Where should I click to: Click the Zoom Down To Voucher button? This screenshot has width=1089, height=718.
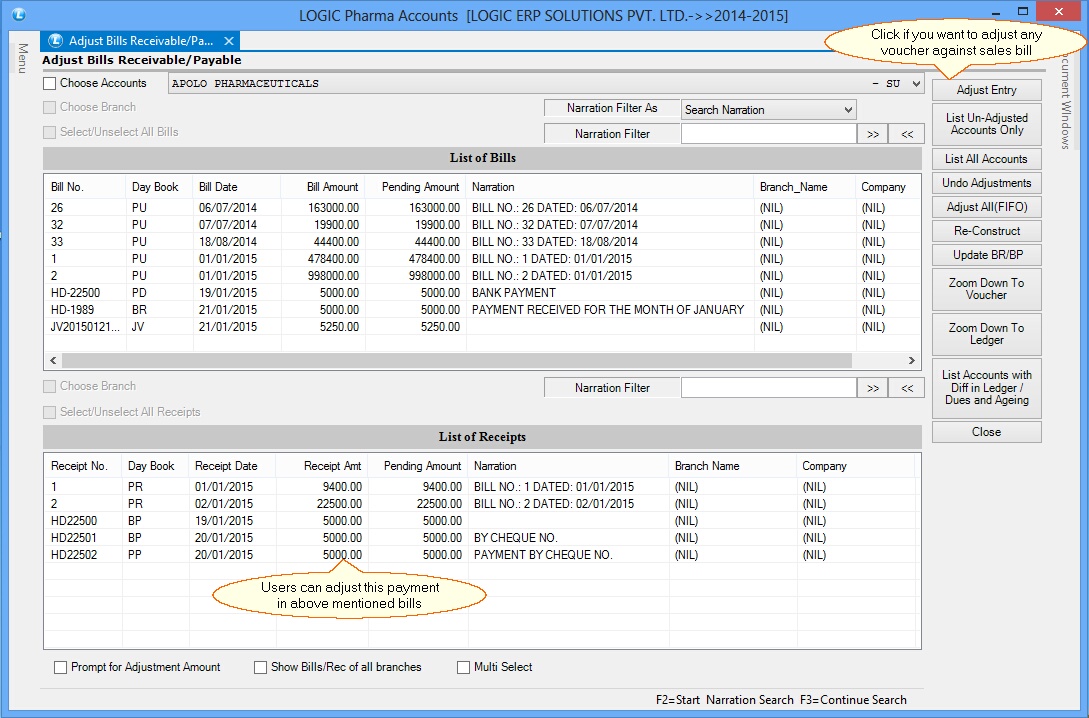coord(986,289)
